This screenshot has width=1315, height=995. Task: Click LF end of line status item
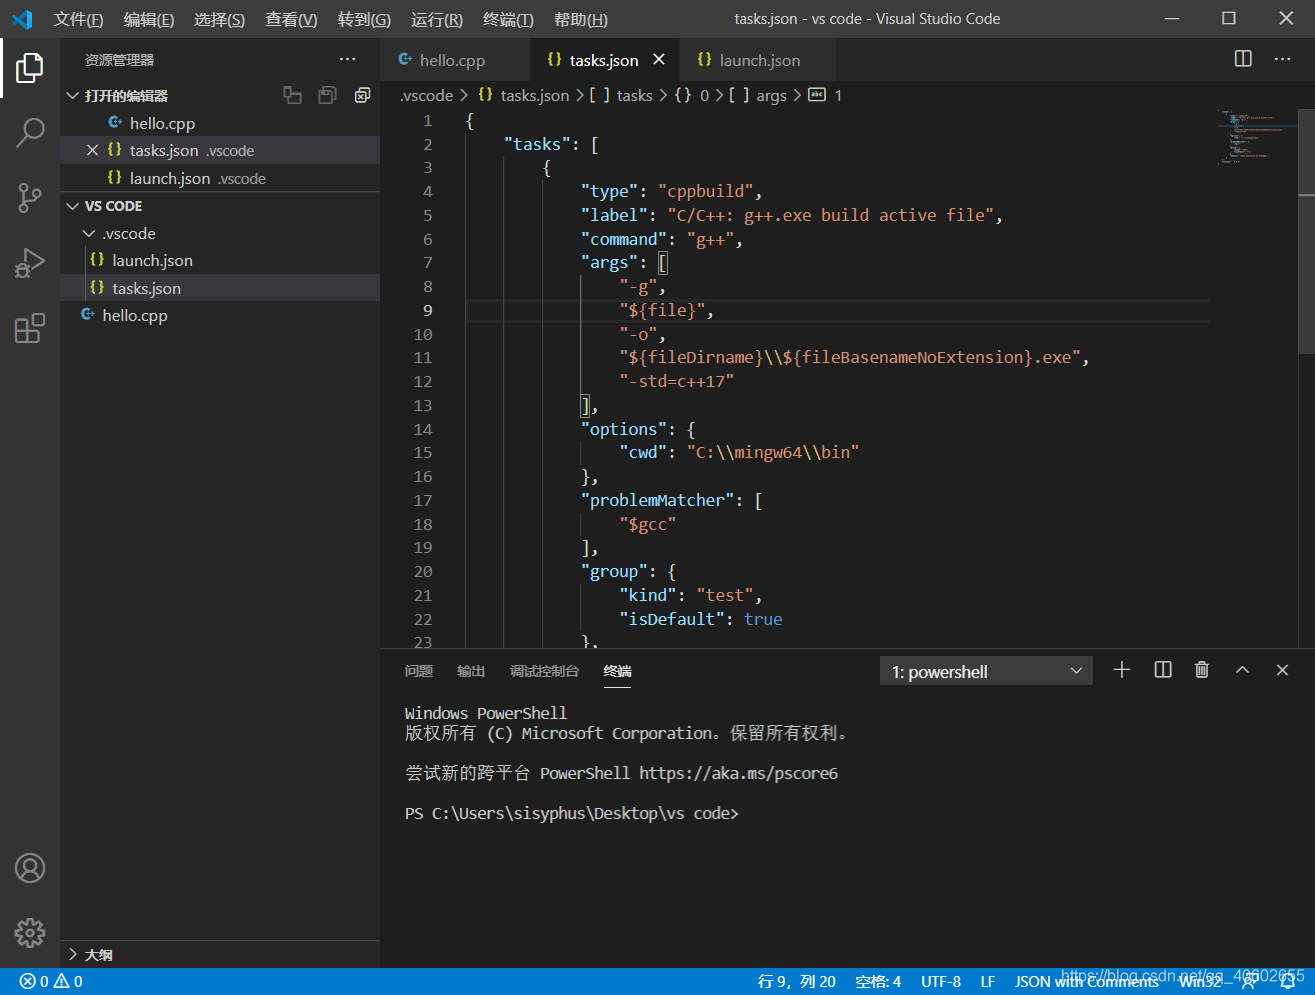tap(988, 981)
